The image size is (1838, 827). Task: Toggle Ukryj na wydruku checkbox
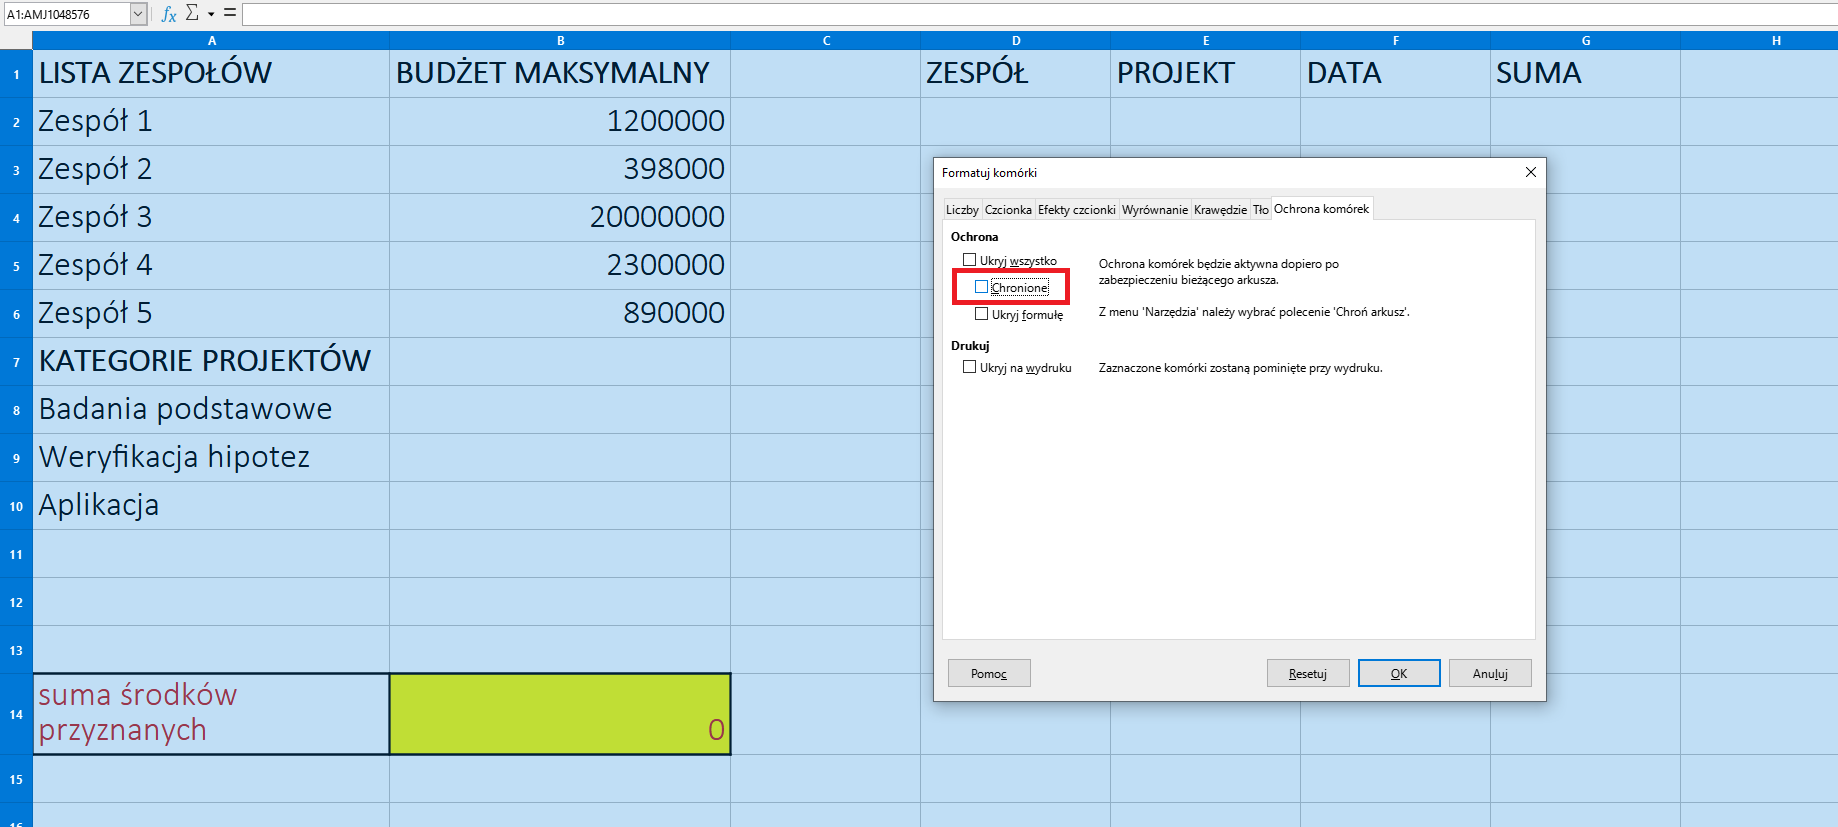pyautogui.click(x=969, y=367)
